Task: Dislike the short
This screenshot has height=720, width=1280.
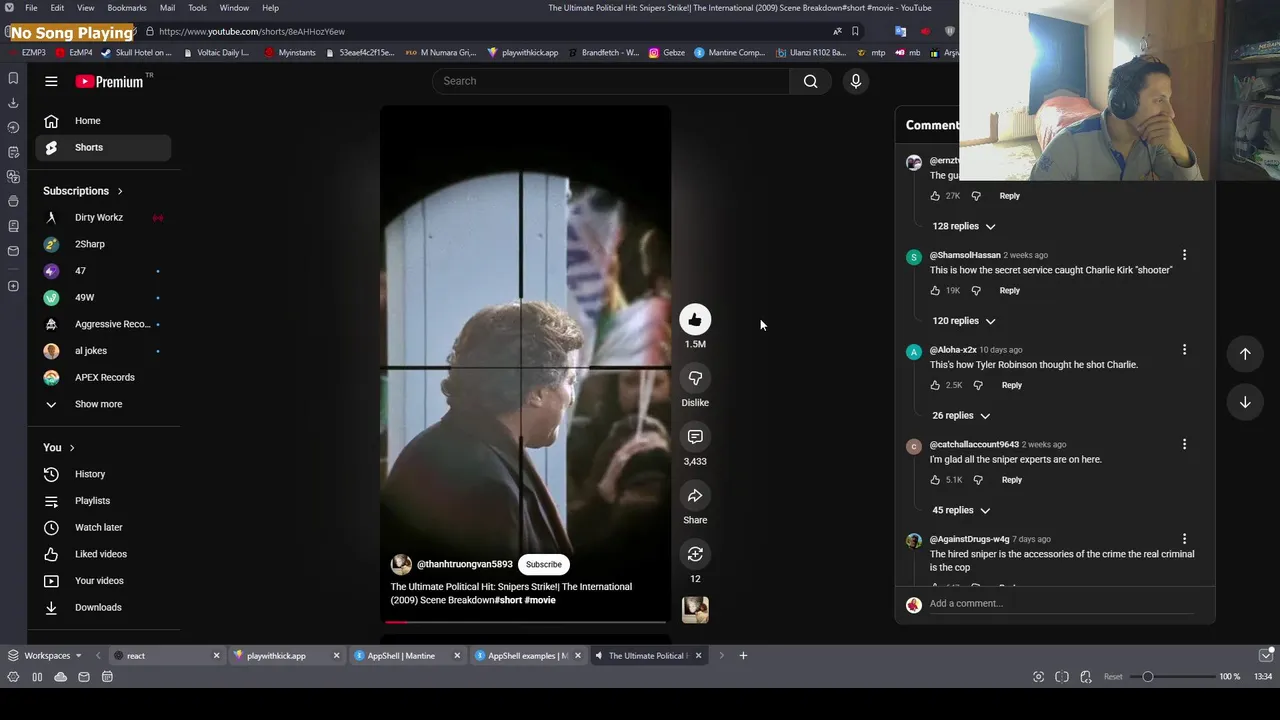Action: tap(695, 378)
